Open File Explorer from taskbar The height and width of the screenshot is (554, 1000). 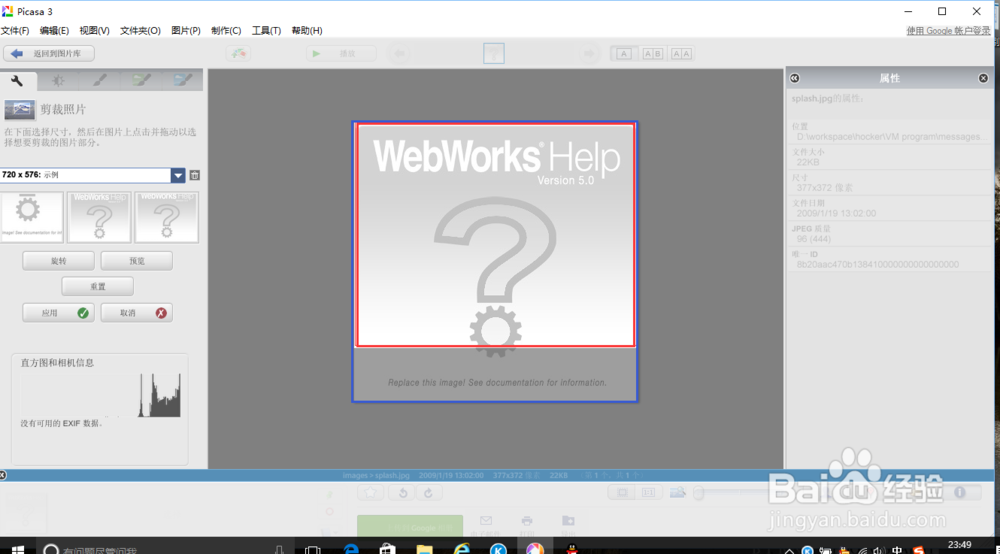(424, 550)
